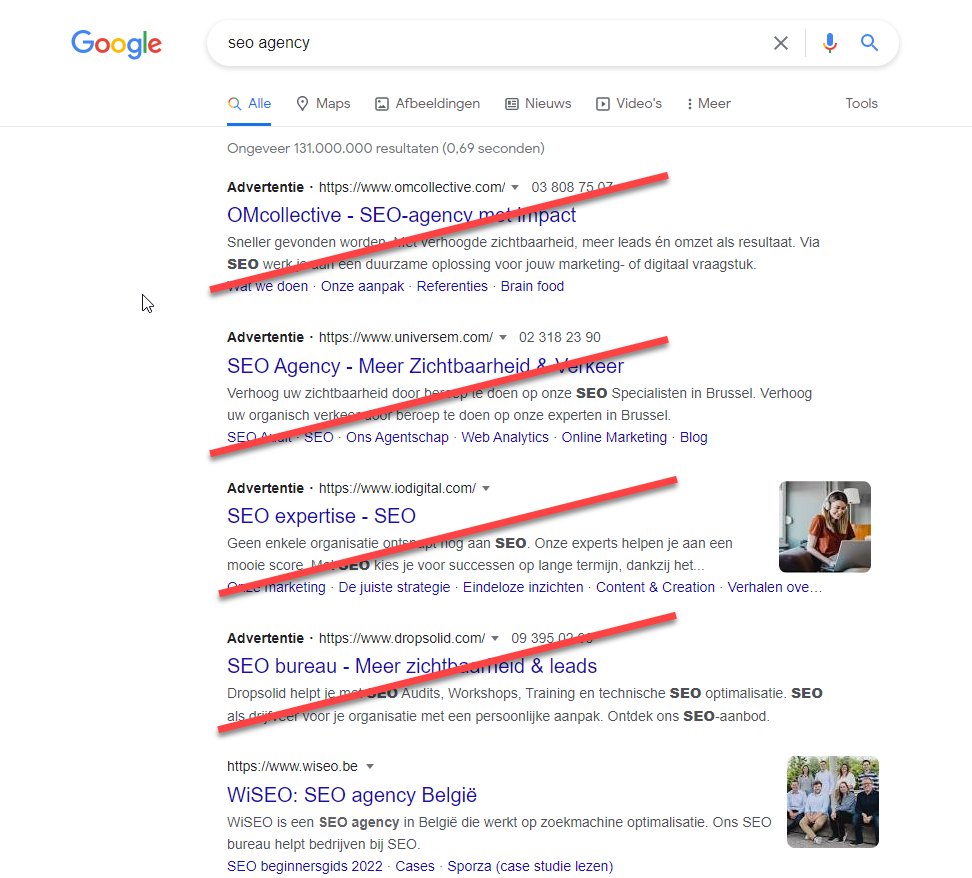Open the dropdown next to iodigital.com URL
This screenshot has height=878, width=972.
pos(486,488)
